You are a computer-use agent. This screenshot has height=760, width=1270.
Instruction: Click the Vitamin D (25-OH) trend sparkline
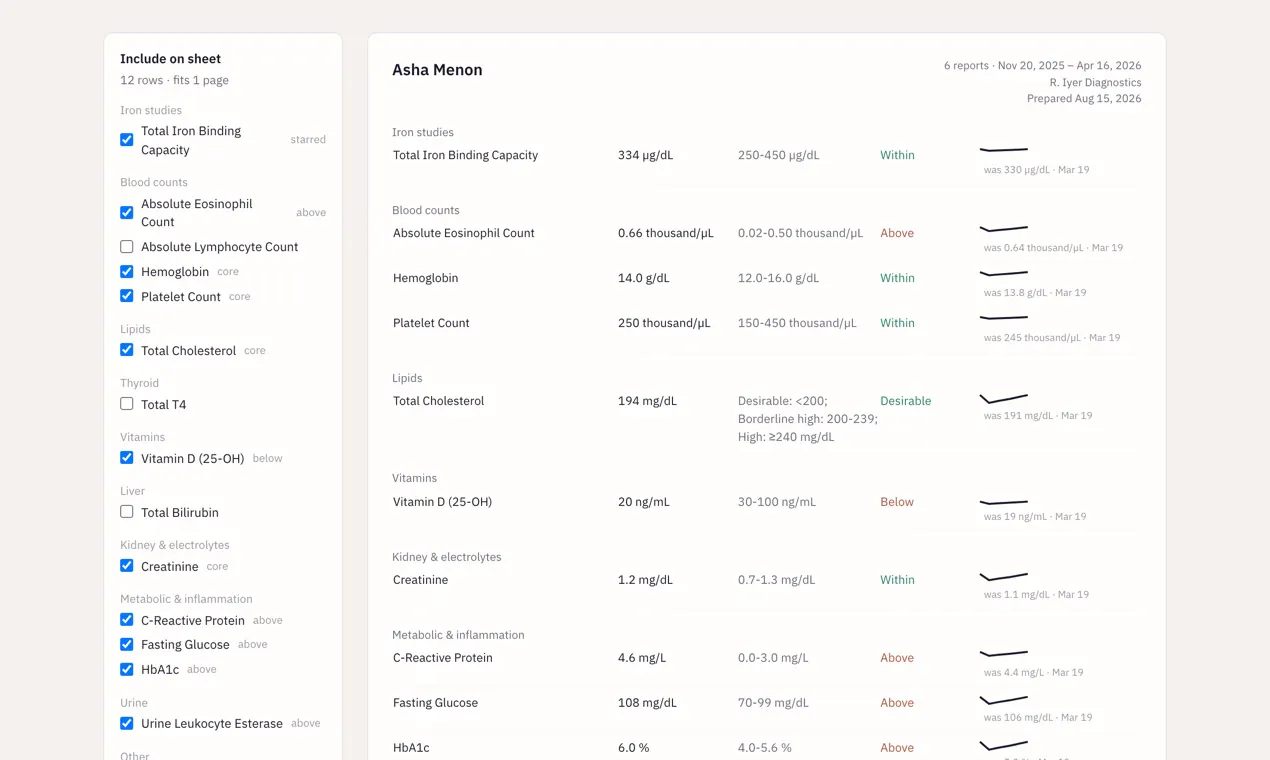click(x=1004, y=501)
